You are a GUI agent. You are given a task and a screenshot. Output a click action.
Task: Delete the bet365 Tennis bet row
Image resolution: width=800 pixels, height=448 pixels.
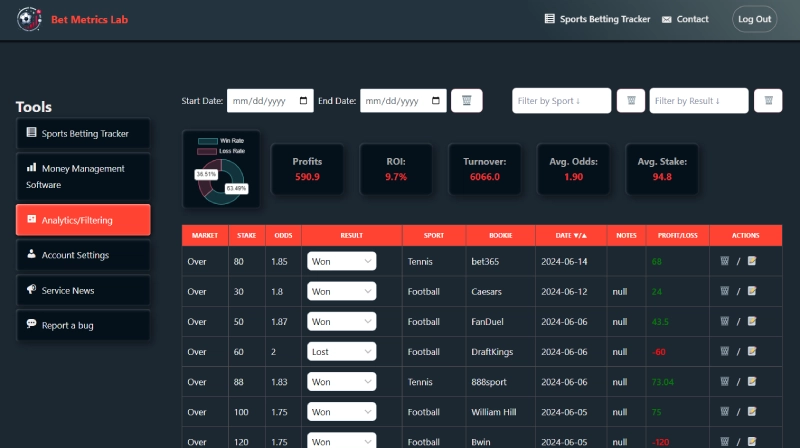click(x=724, y=261)
